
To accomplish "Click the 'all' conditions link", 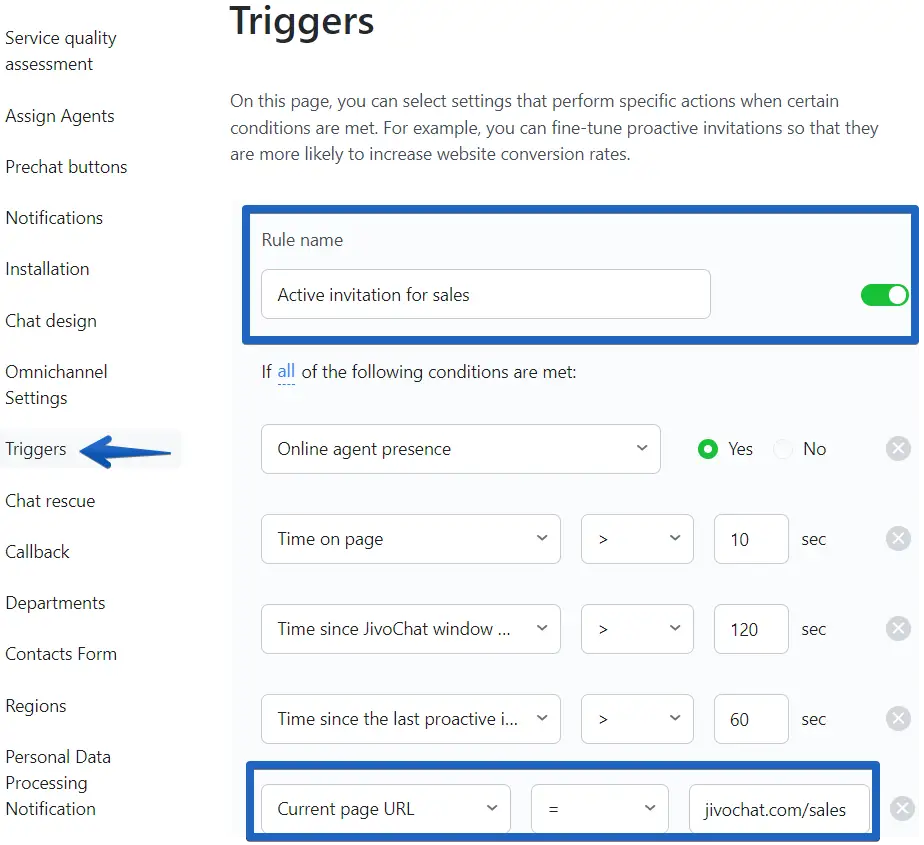I will [x=286, y=372].
